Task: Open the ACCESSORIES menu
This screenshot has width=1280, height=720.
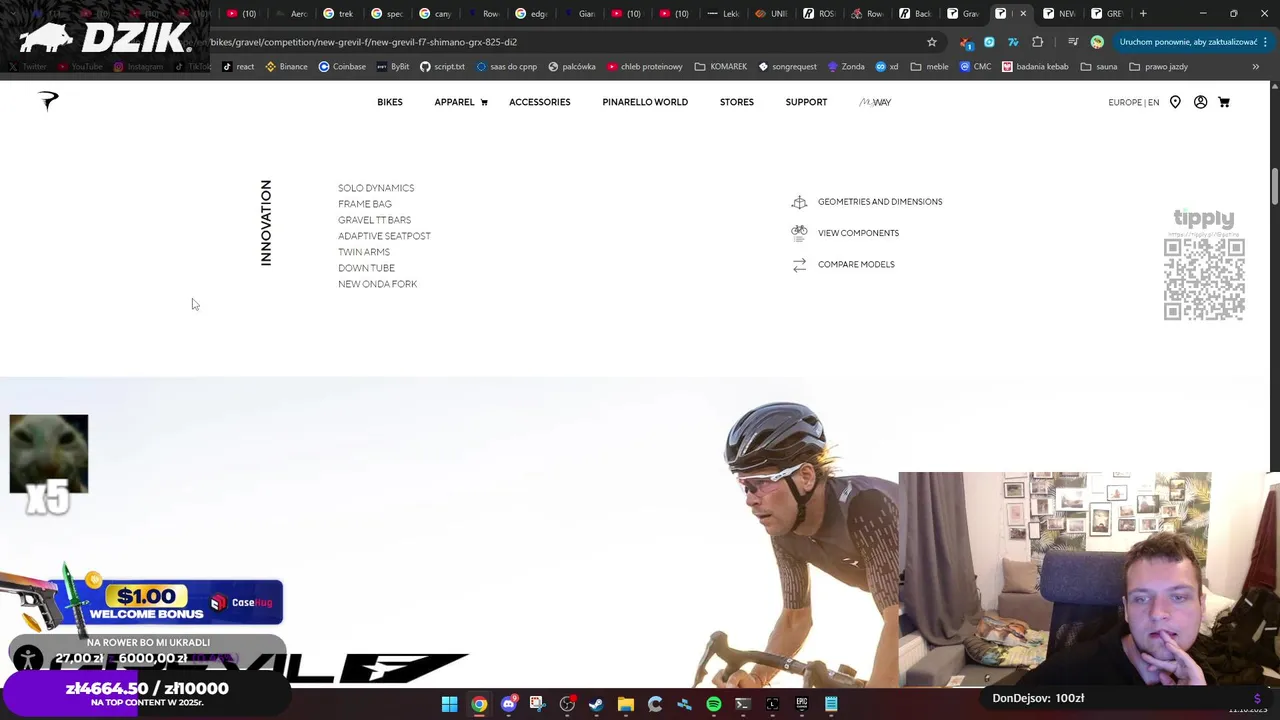Action: point(540,102)
